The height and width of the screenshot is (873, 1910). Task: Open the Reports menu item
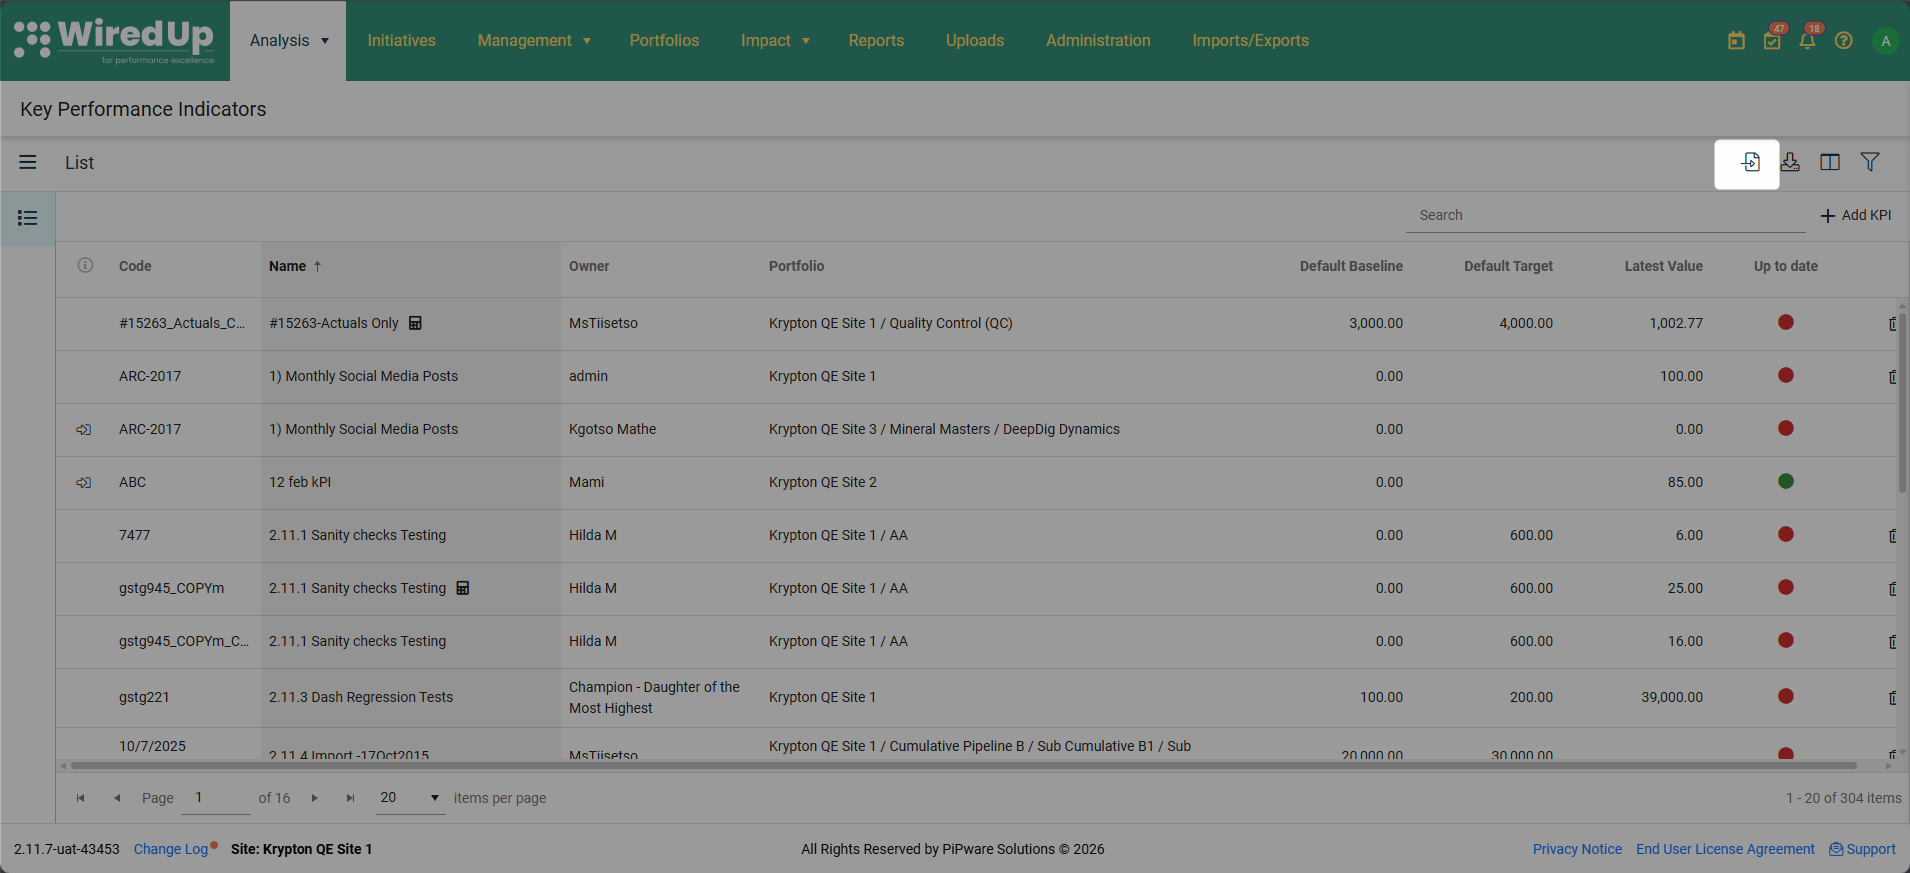point(876,41)
